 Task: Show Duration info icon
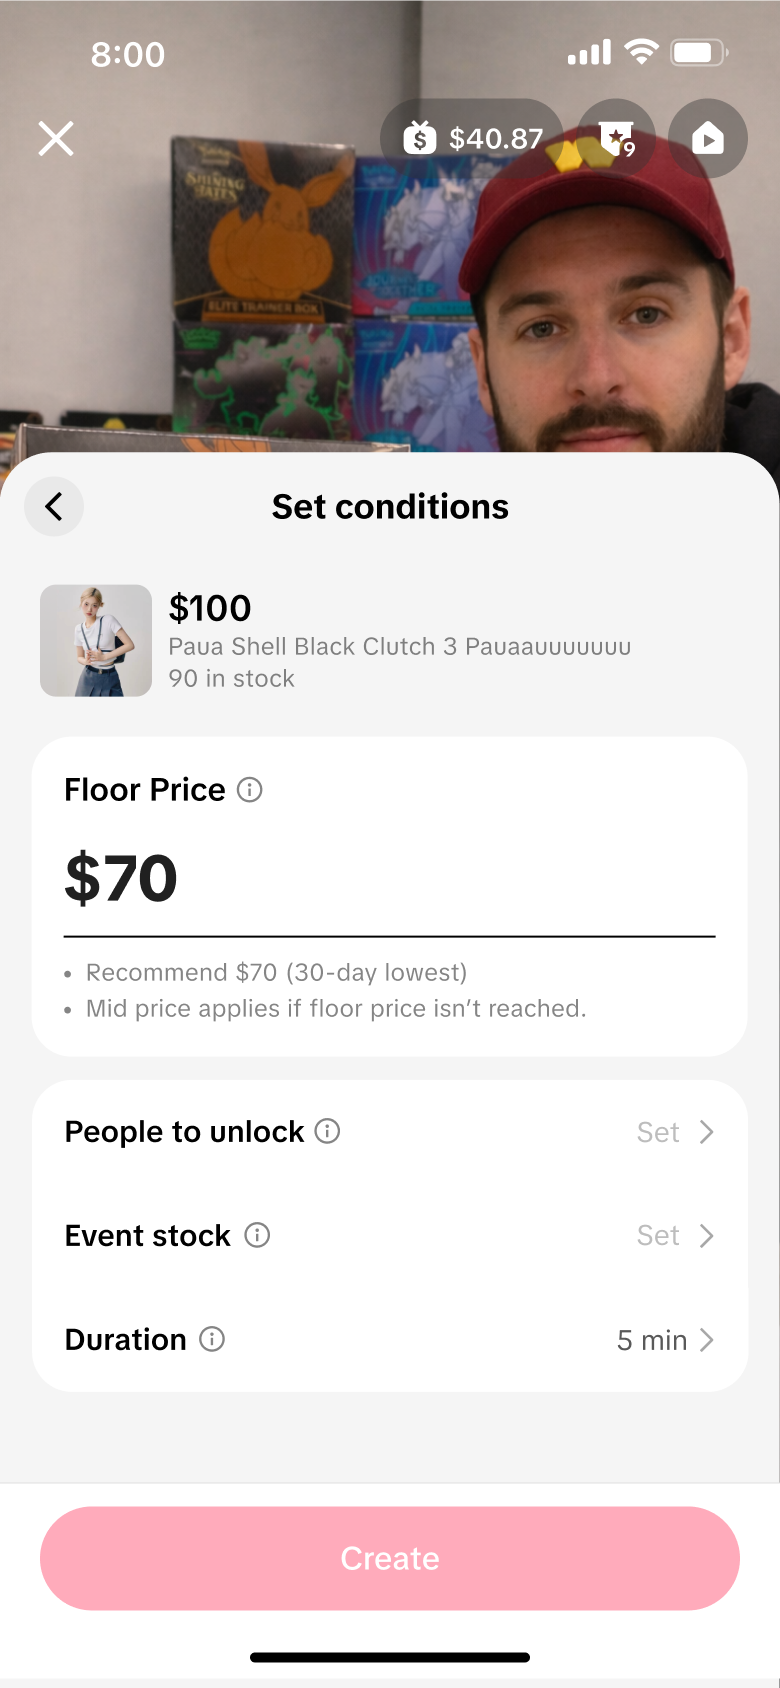click(212, 1339)
